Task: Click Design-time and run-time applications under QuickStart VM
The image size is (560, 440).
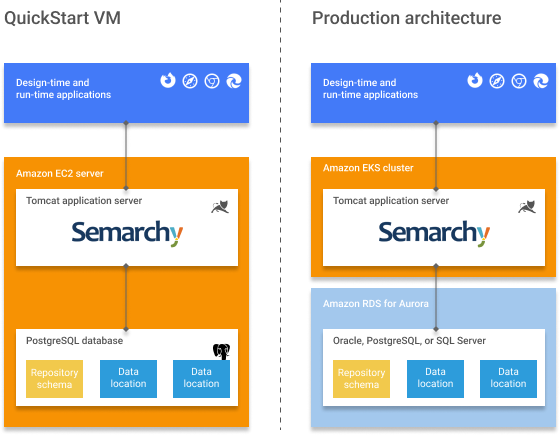Action: point(64,89)
